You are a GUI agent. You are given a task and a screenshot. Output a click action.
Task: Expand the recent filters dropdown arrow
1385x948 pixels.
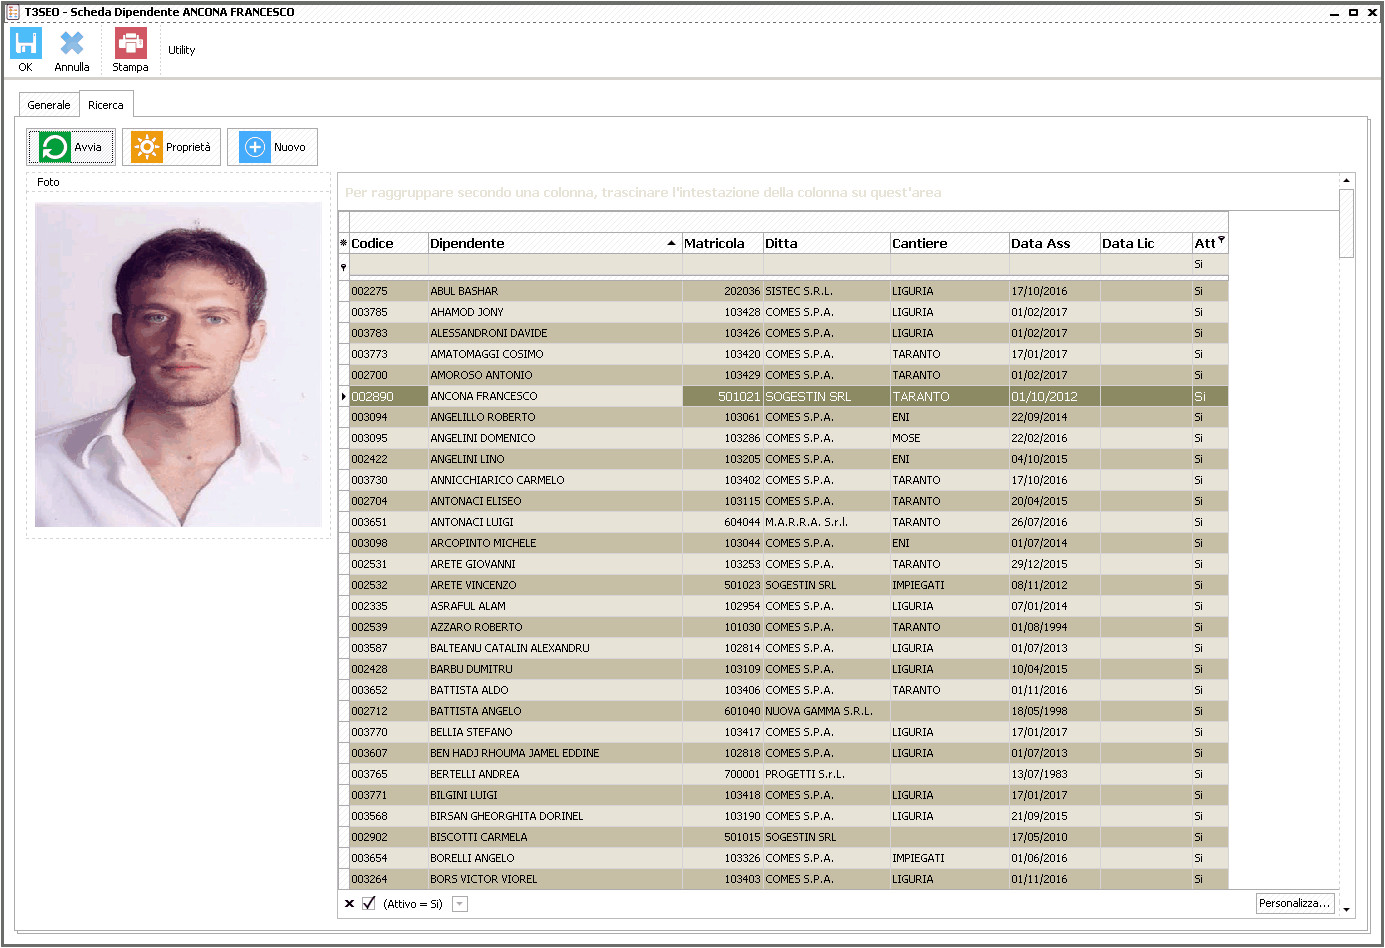click(460, 904)
